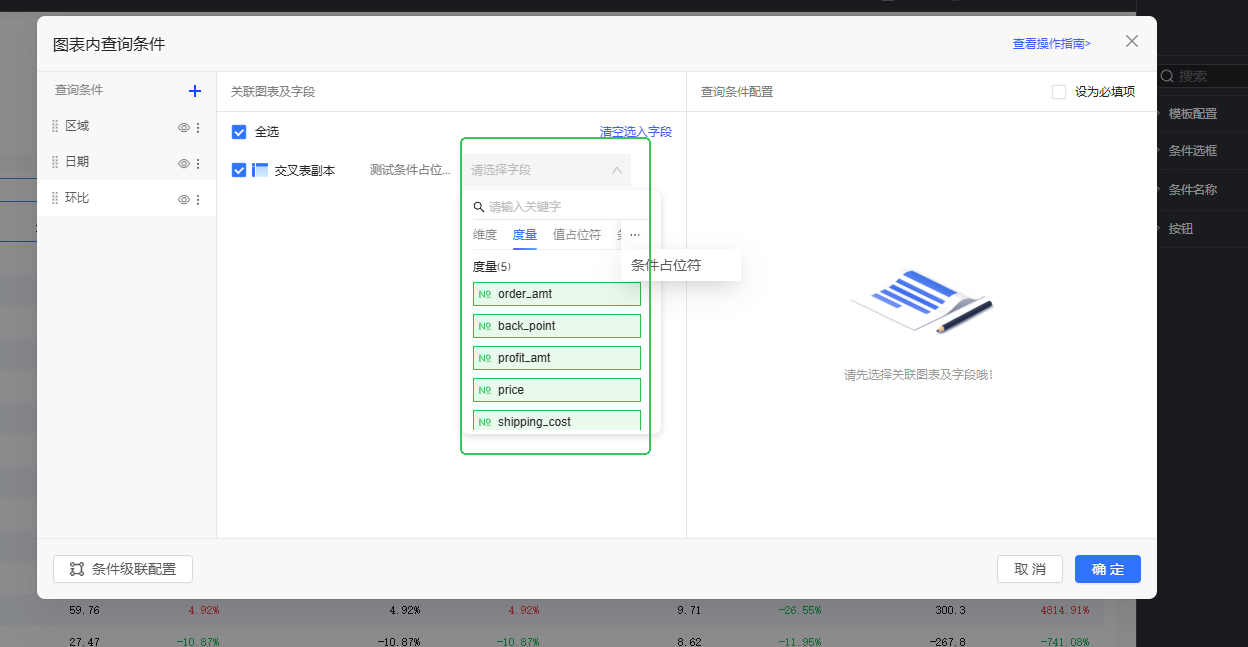The height and width of the screenshot is (647, 1248).
Task: Uncheck the 全选 checkbox
Action: coord(239,132)
